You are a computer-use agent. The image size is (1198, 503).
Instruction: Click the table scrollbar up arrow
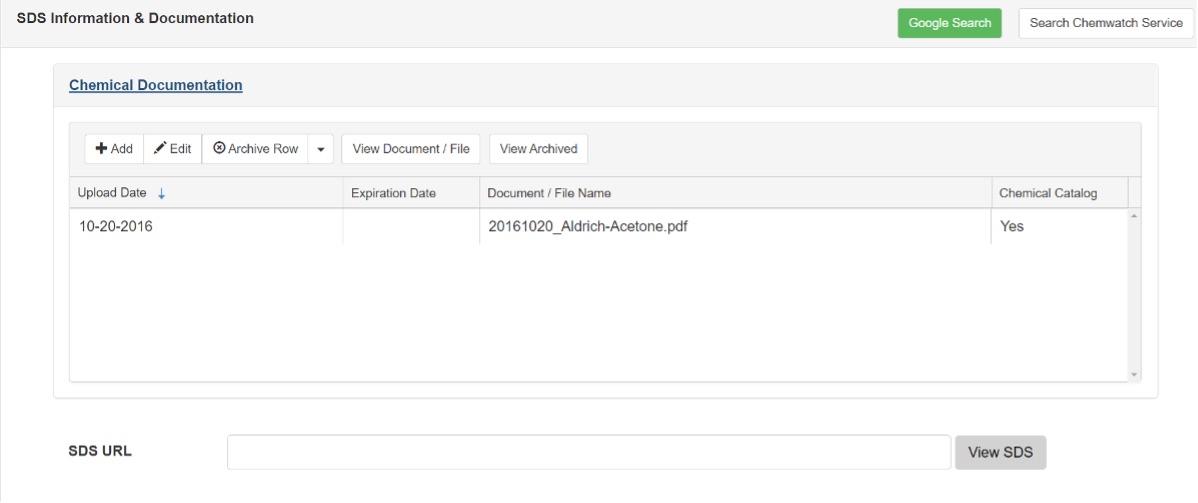pos(1134,216)
